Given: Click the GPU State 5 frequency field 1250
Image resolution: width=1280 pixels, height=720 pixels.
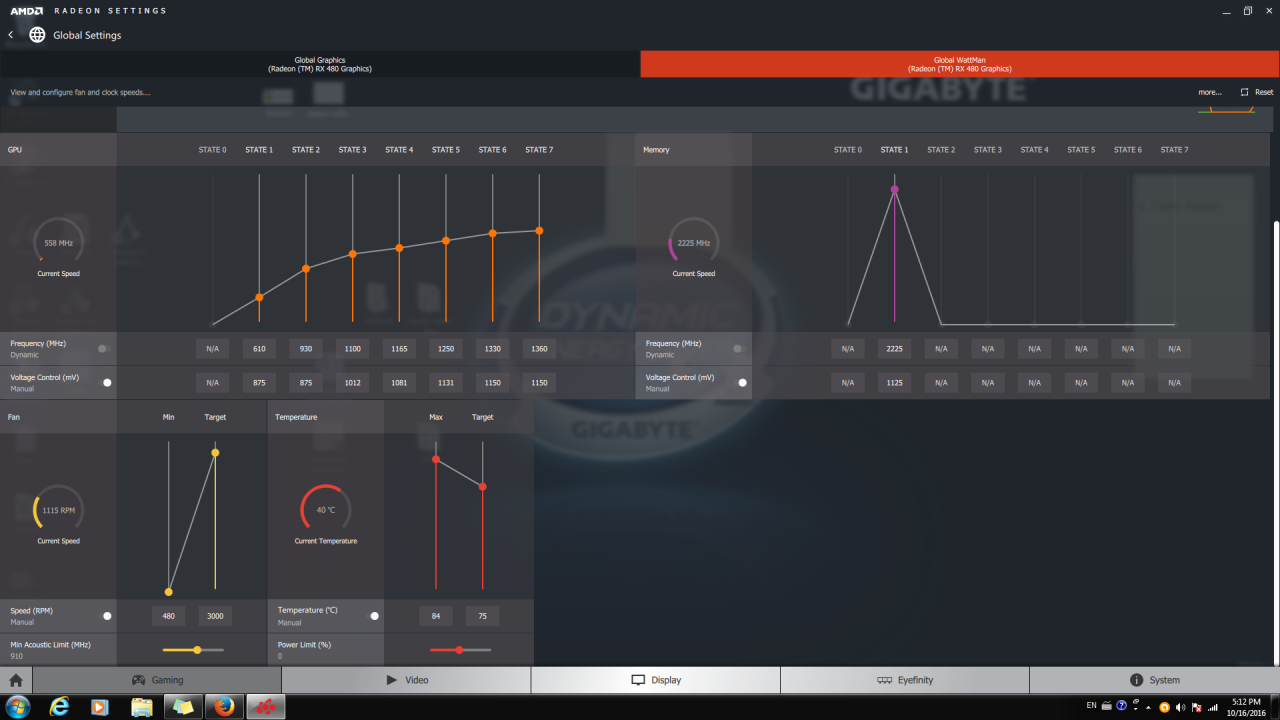Looking at the screenshot, I should tap(446, 349).
